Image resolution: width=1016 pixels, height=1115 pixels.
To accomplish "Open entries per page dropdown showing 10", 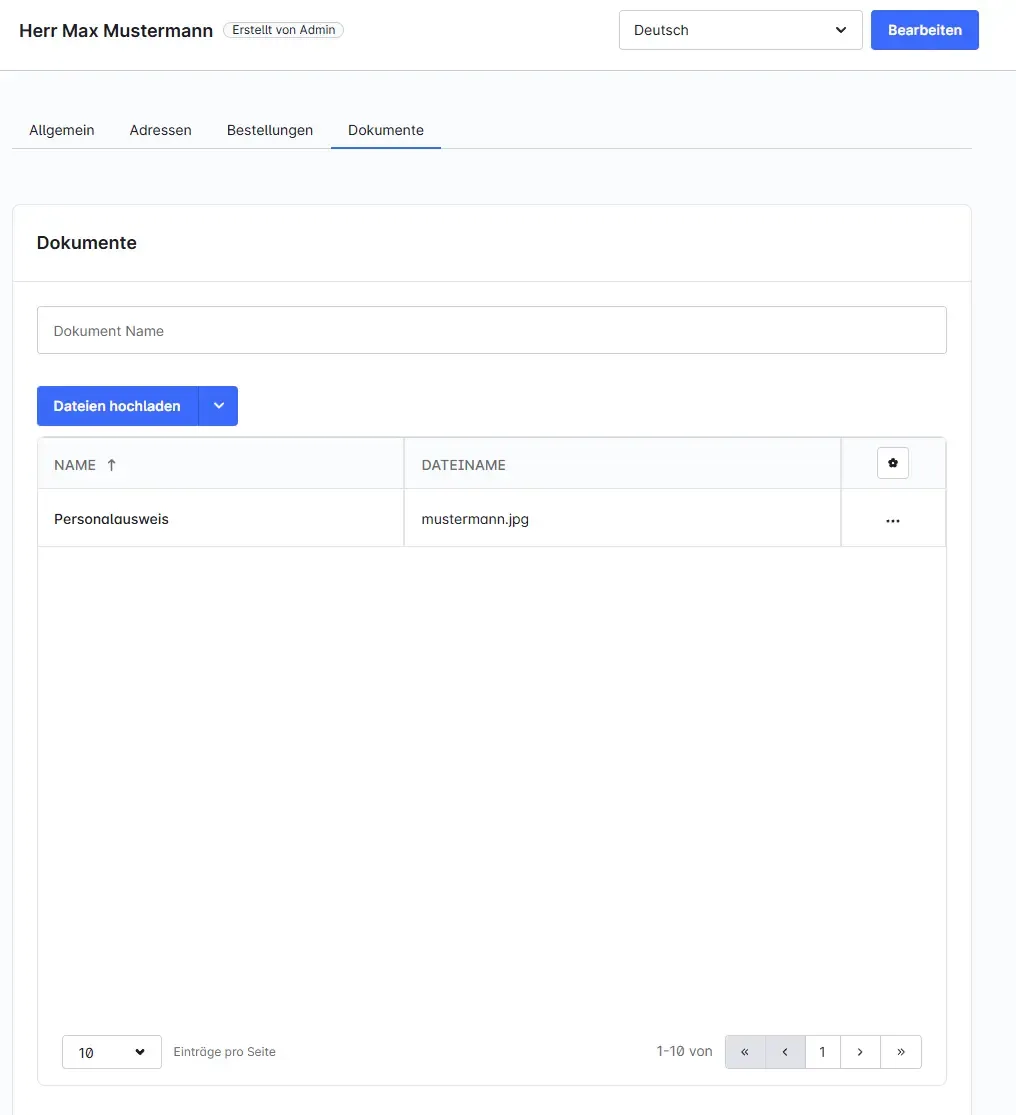I will (x=111, y=1052).
